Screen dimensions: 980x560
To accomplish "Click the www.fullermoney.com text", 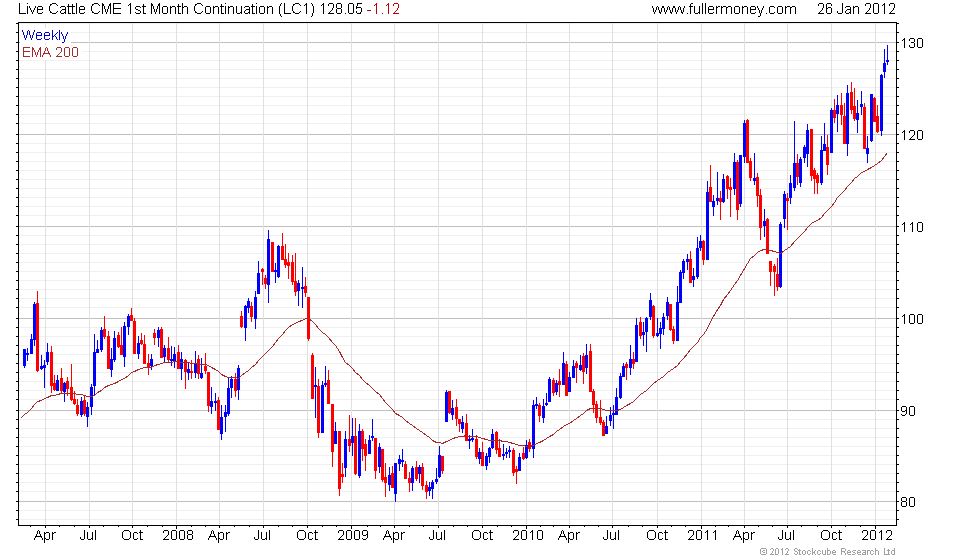I will click(x=724, y=9).
